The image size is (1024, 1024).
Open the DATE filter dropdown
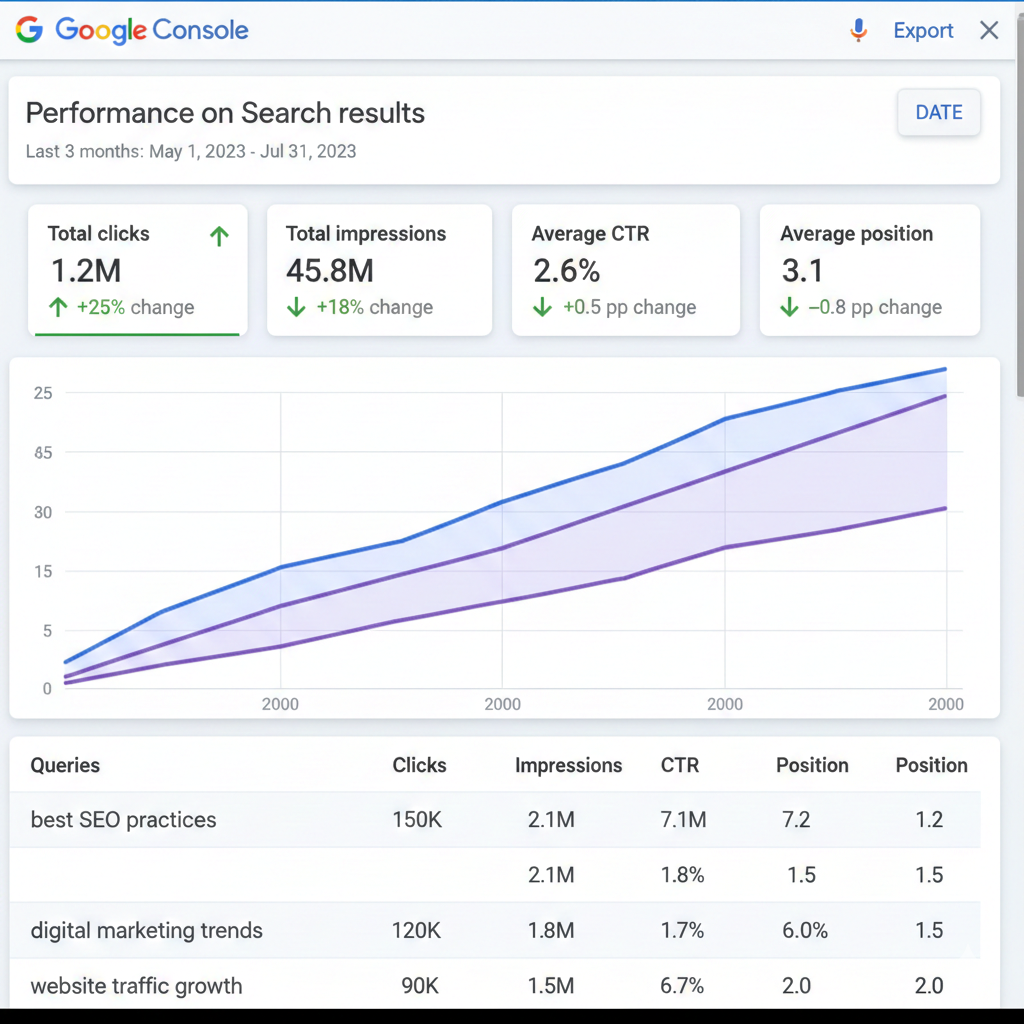pyautogui.click(x=938, y=112)
